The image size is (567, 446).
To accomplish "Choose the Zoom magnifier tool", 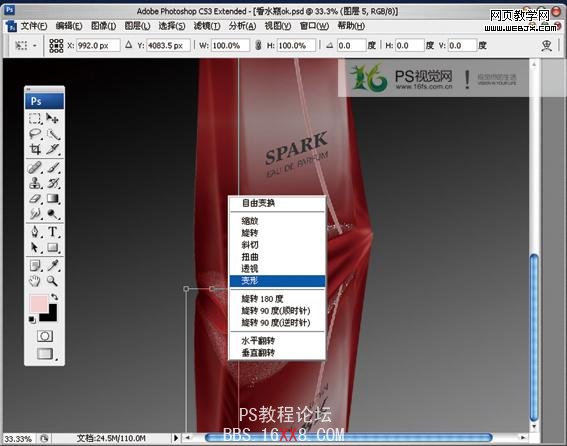I will click(x=52, y=281).
